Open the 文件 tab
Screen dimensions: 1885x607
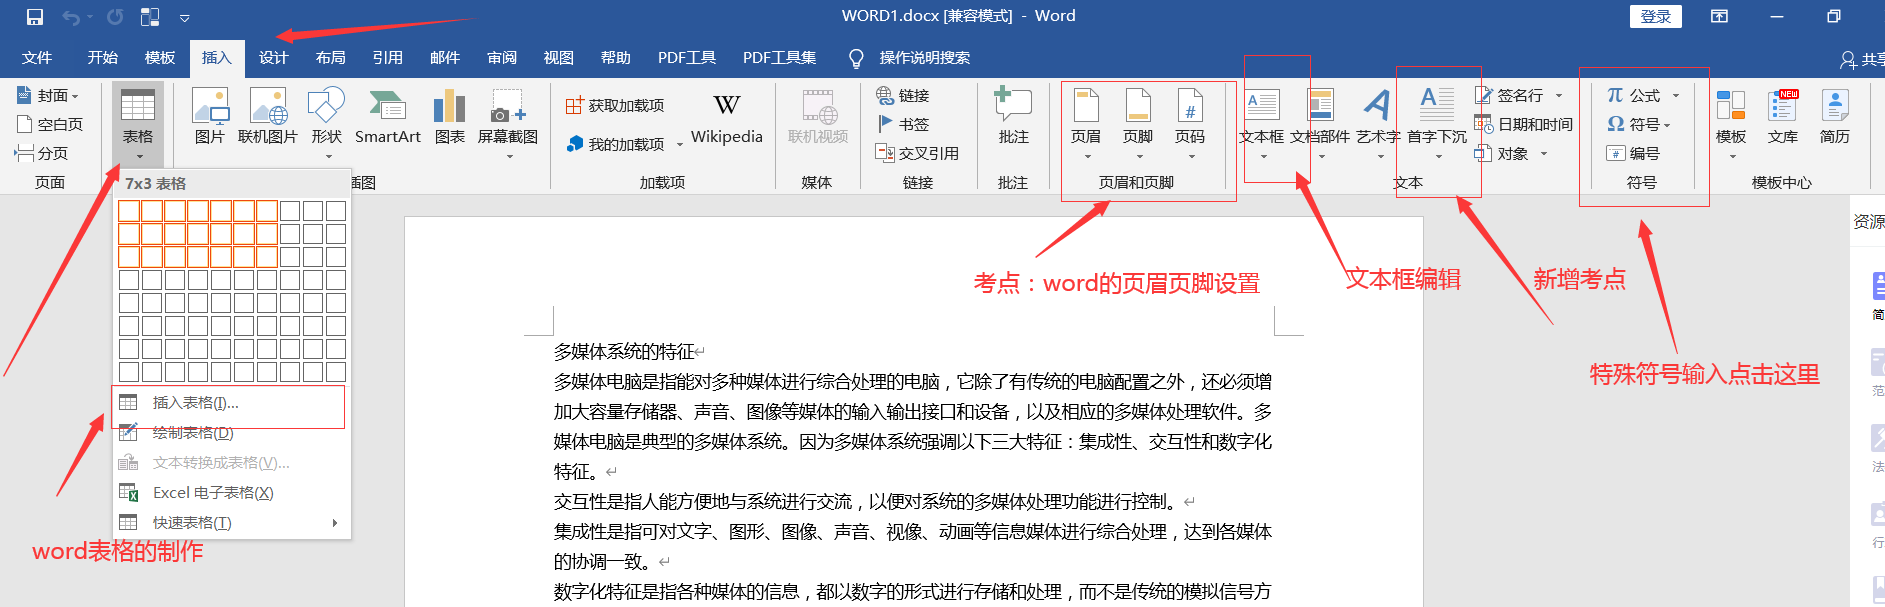37,58
